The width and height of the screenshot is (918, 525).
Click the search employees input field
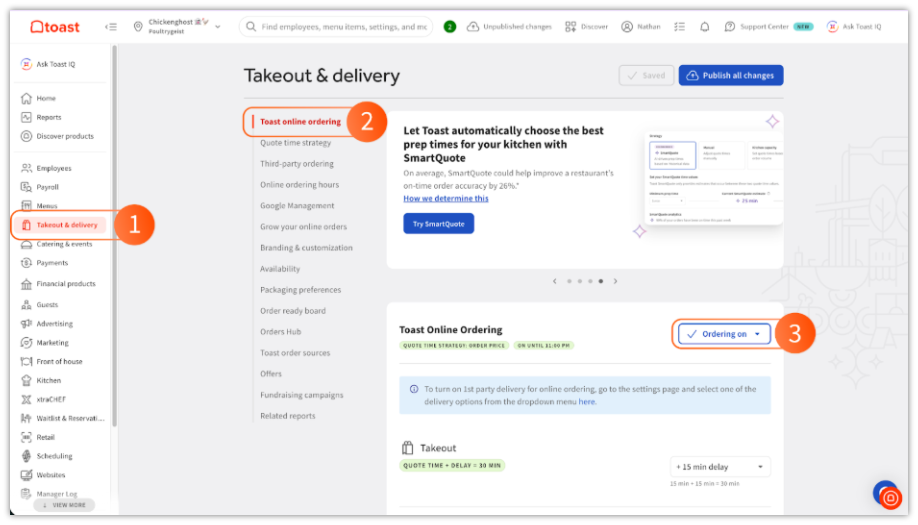pyautogui.click(x=343, y=27)
